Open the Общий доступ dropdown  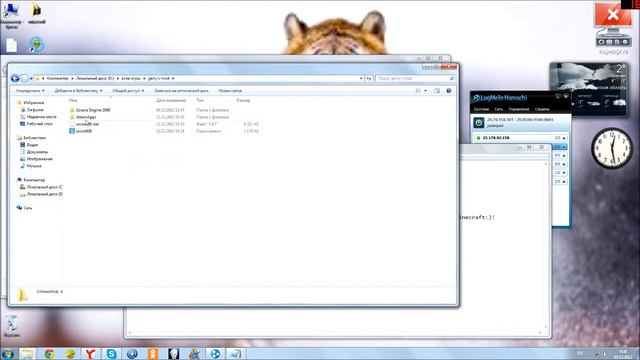point(128,91)
